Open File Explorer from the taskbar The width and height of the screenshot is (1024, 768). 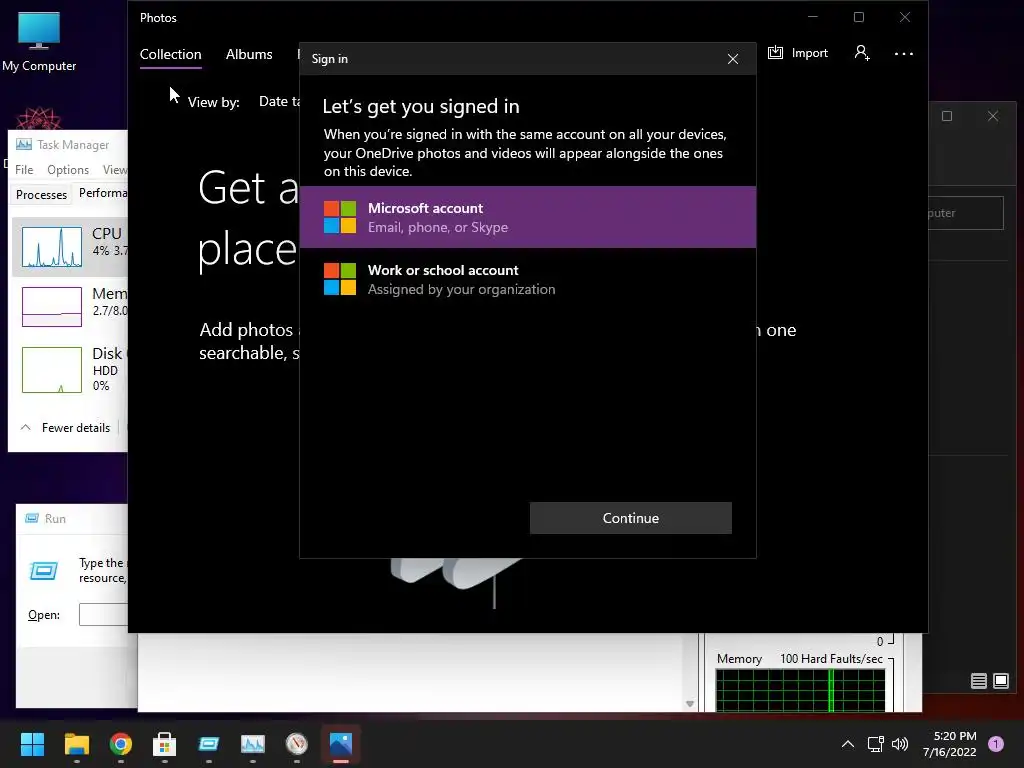coord(76,744)
